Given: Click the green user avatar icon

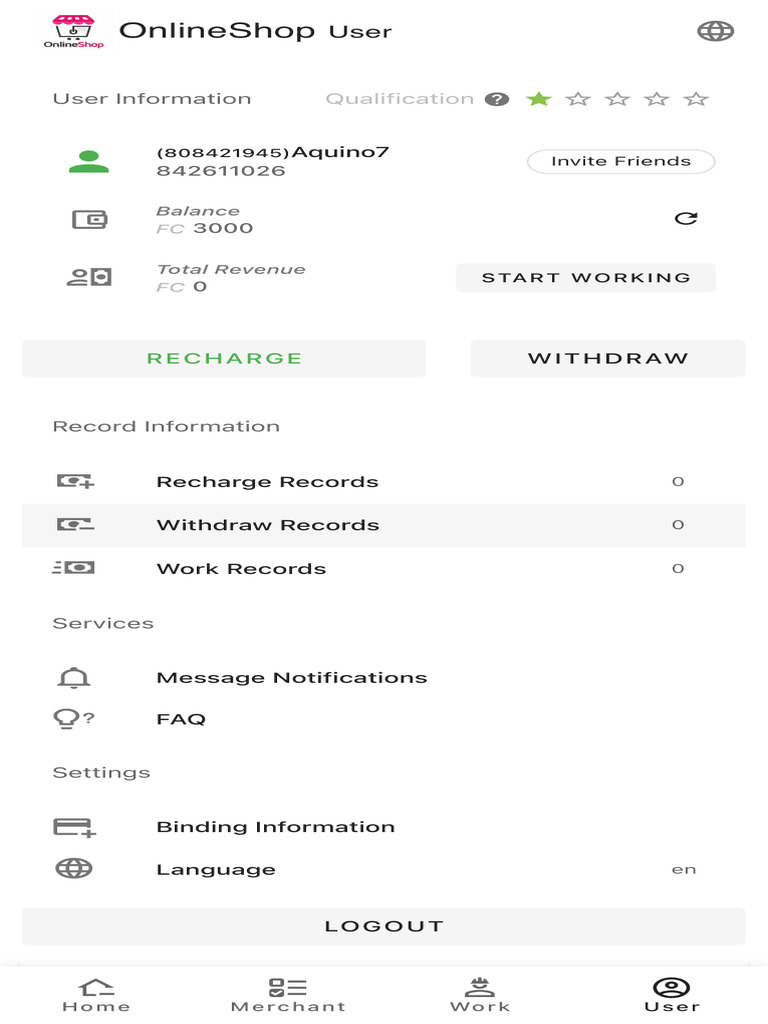Looking at the screenshot, I should point(89,161).
